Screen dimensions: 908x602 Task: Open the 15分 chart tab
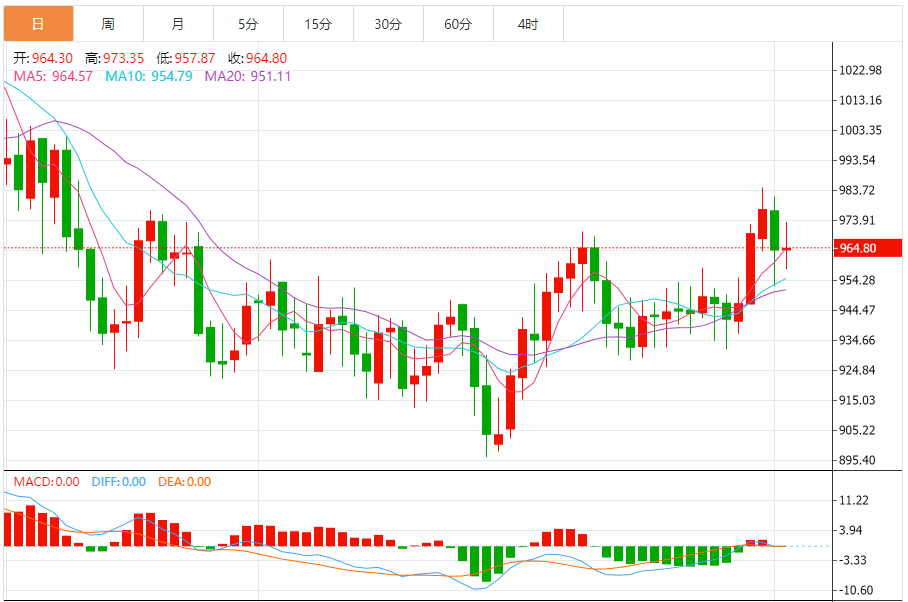tap(318, 24)
